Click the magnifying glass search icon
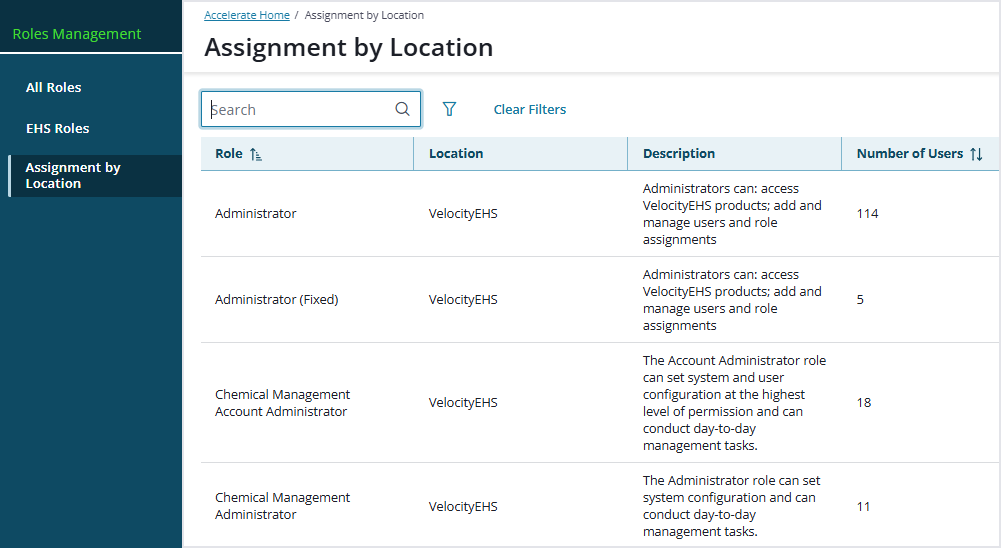The width and height of the screenshot is (1001, 548). pyautogui.click(x=402, y=110)
